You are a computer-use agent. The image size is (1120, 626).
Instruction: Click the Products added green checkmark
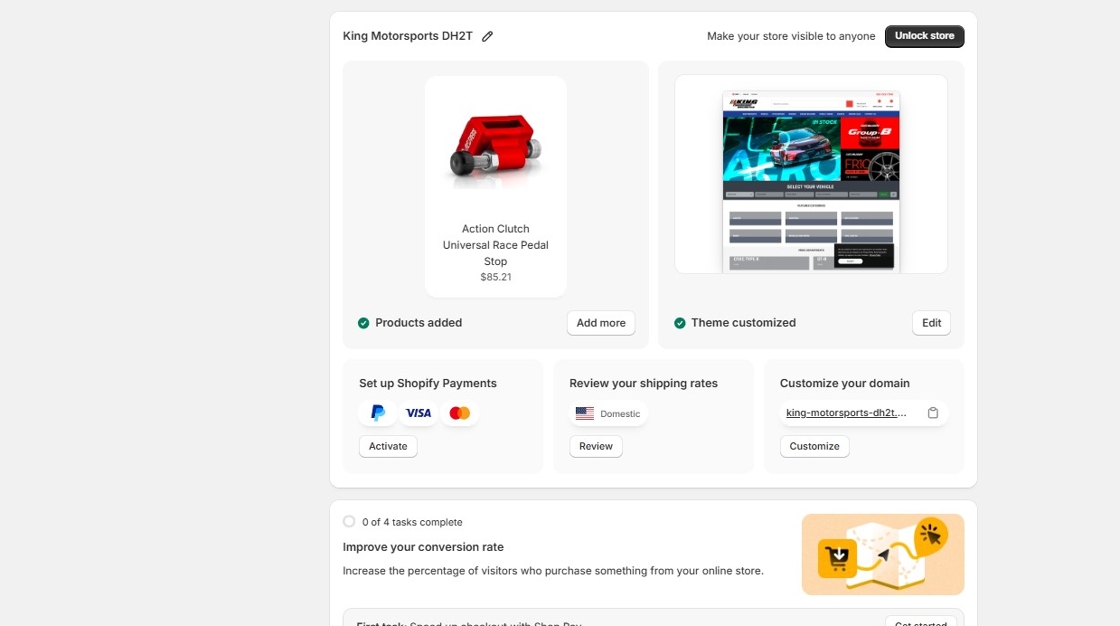[364, 323]
